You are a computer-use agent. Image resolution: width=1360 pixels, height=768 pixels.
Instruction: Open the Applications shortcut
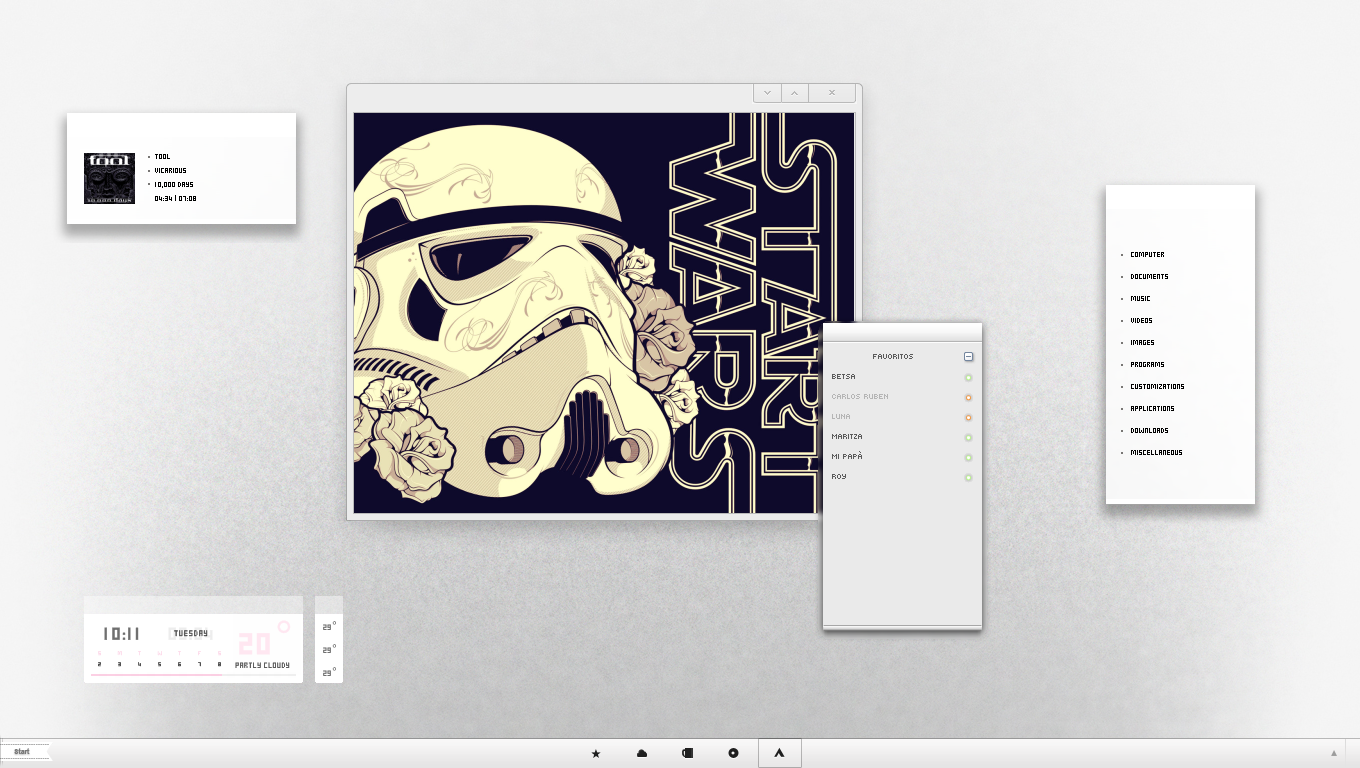[1152, 409]
